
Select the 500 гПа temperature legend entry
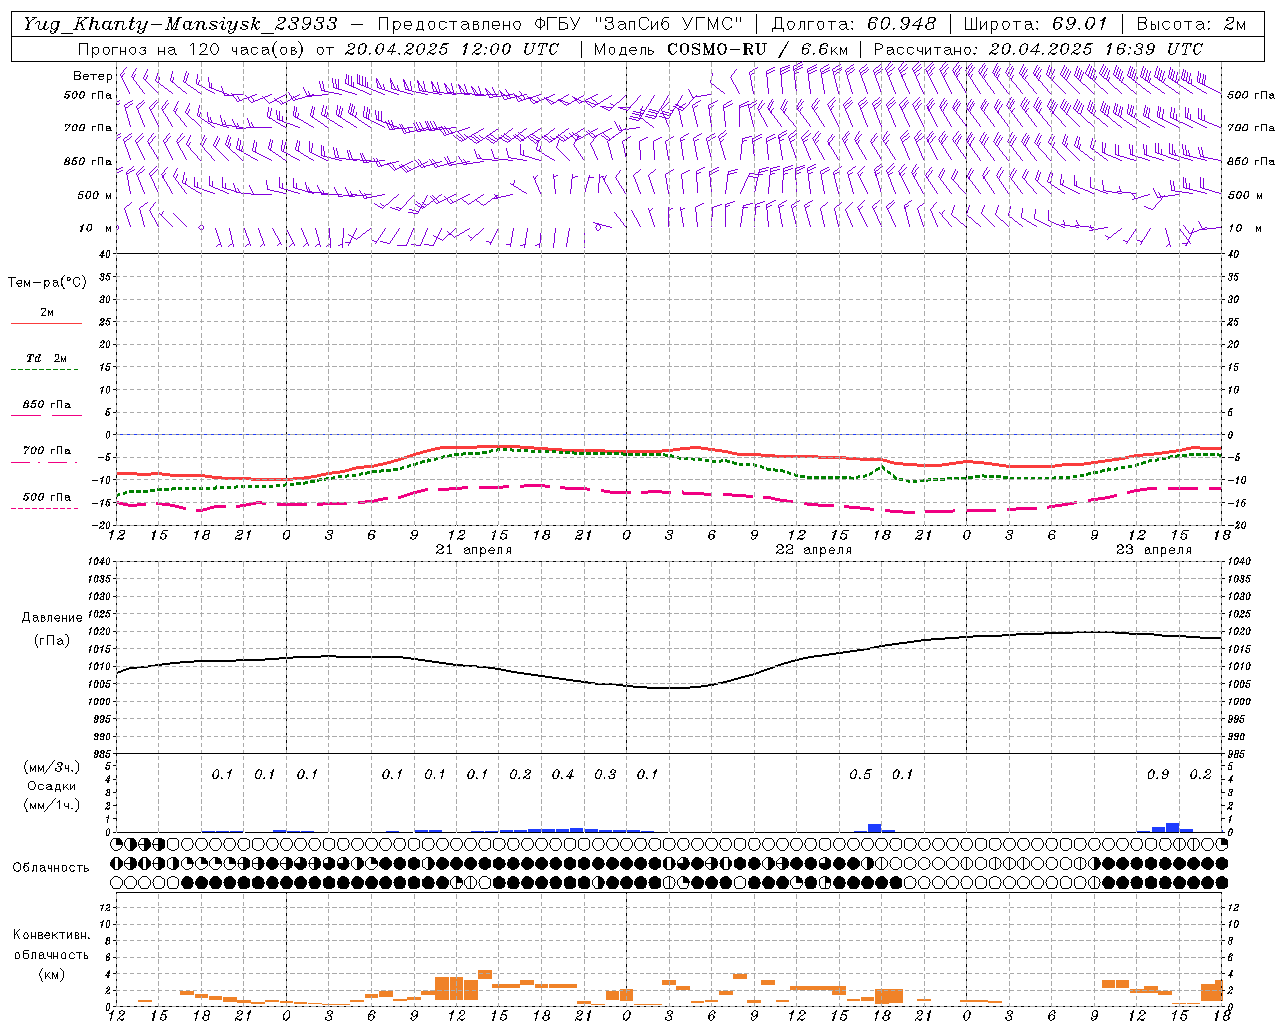click(x=46, y=497)
